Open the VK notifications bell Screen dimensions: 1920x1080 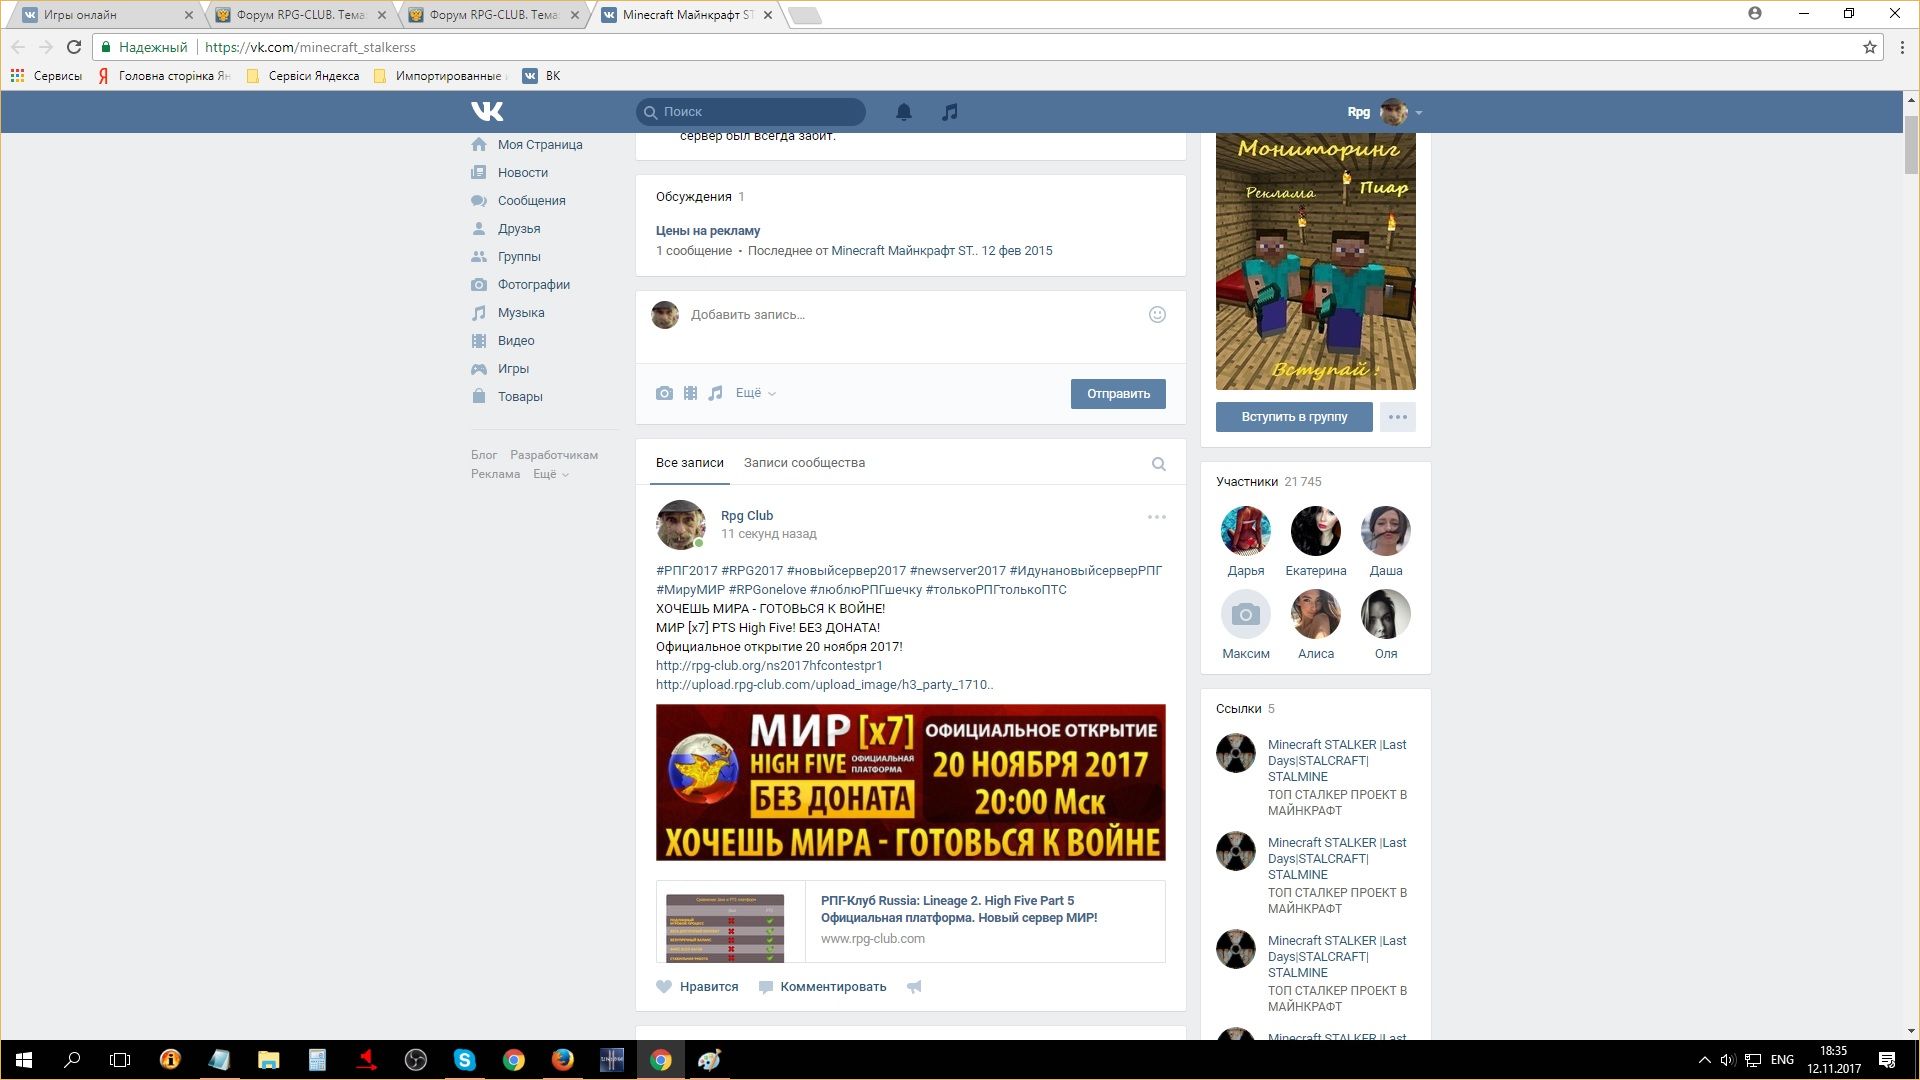click(903, 112)
